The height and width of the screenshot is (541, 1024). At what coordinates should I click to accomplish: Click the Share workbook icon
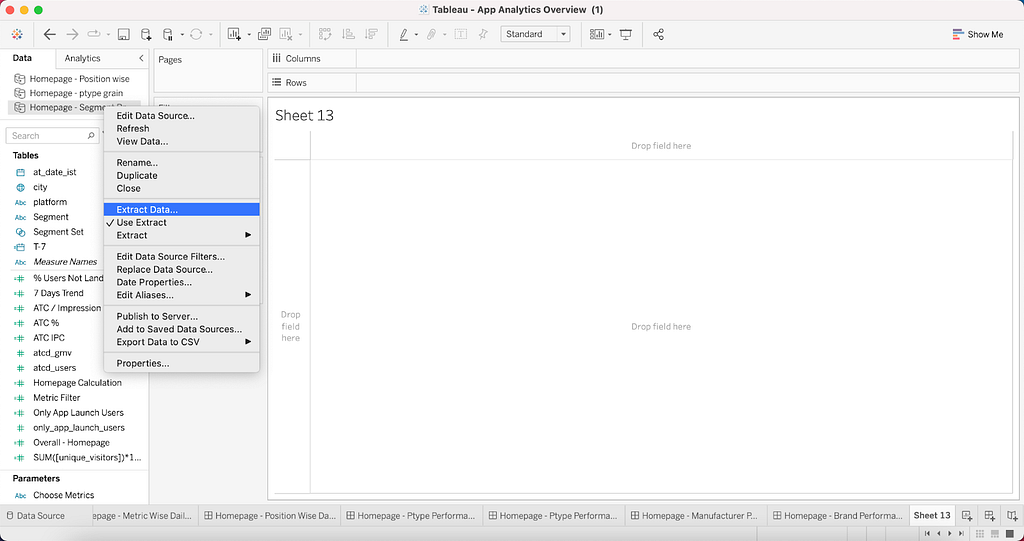click(x=658, y=34)
